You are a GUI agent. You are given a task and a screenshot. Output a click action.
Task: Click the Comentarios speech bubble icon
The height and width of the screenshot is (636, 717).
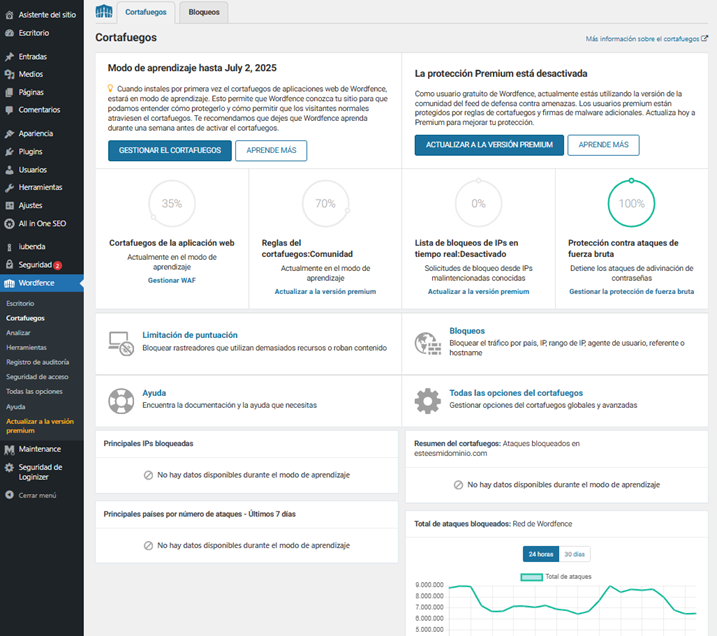(9, 110)
